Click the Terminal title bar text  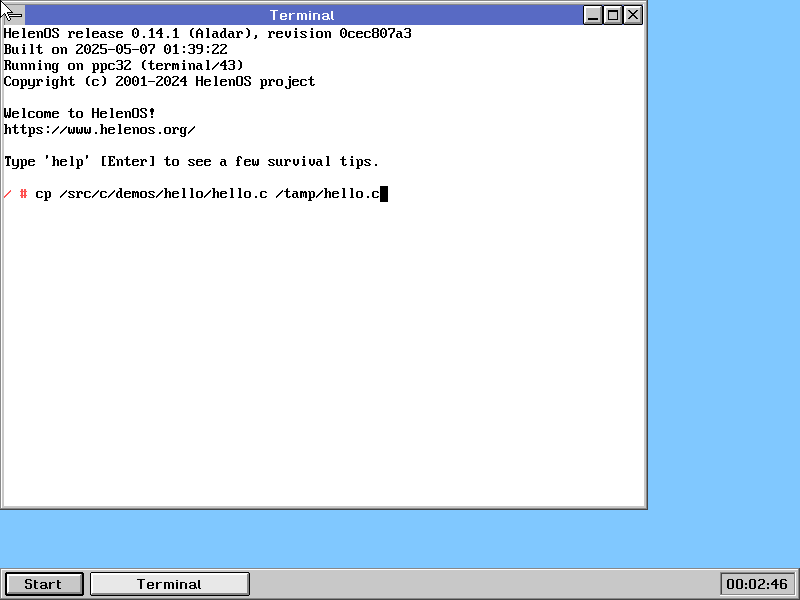coord(302,15)
